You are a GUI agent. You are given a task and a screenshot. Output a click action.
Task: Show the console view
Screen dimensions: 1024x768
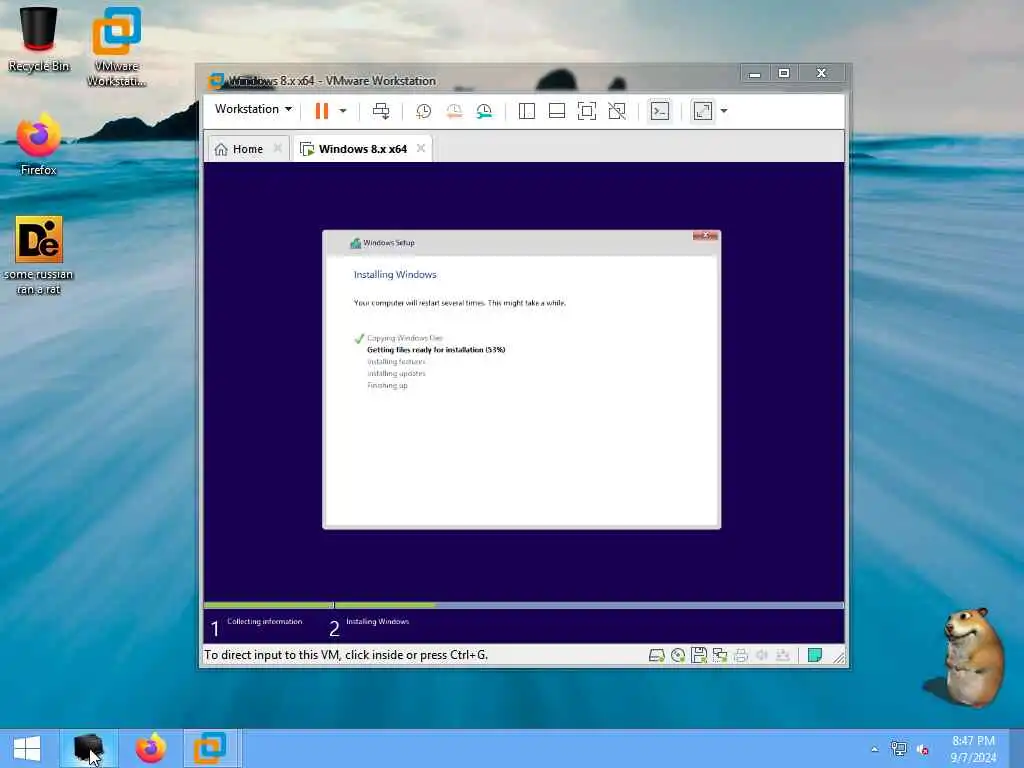pyautogui.click(x=660, y=111)
